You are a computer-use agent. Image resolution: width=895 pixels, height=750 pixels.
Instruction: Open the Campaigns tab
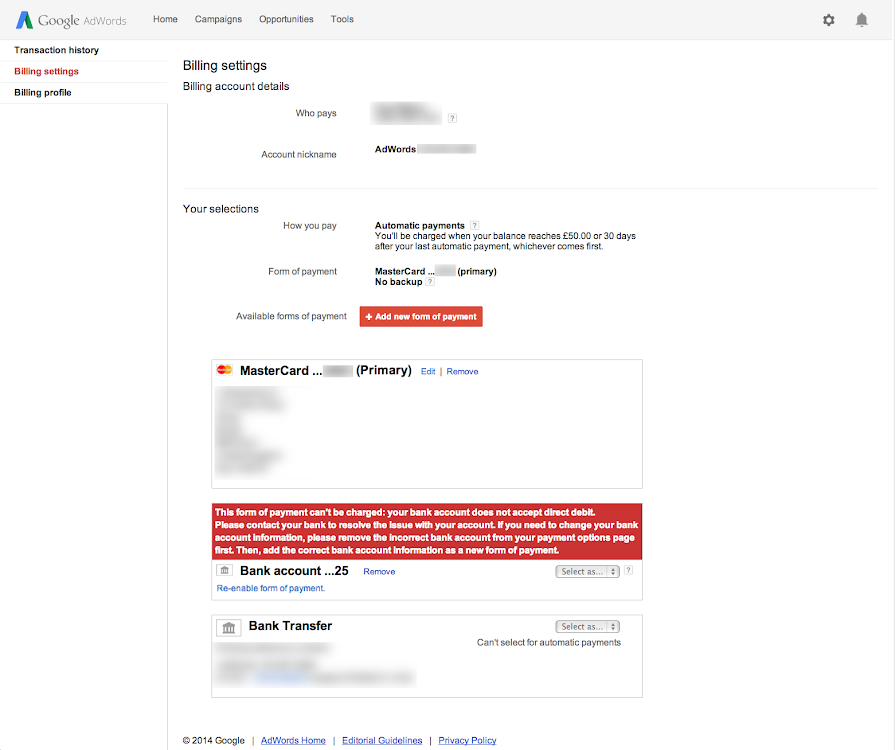218,19
